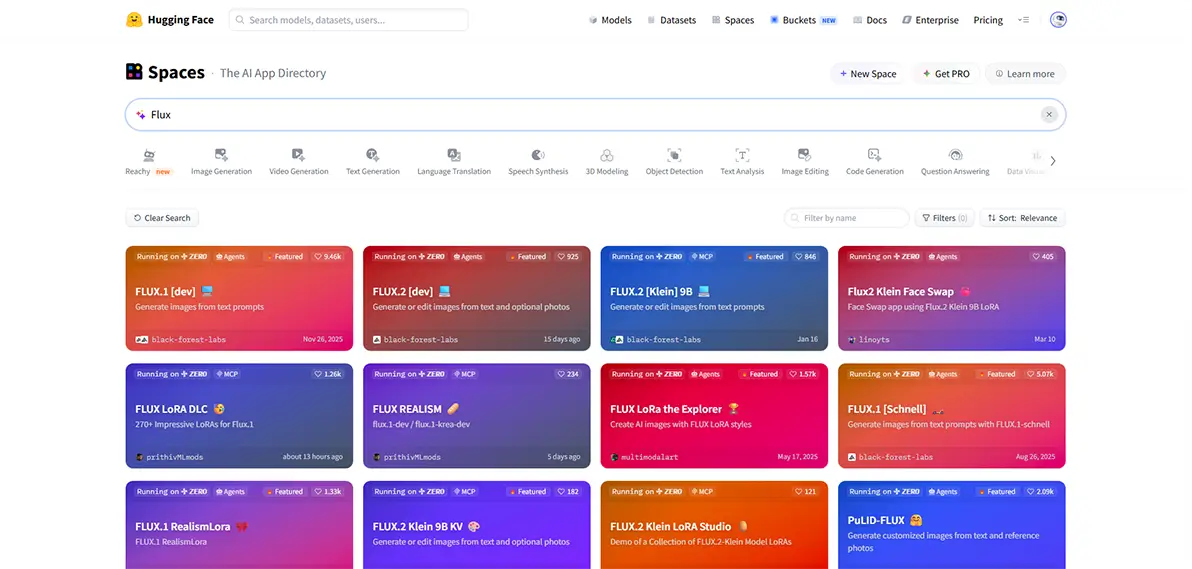This screenshot has width=1192, height=569.
Task: Open the Filters (0) dropdown
Action: tap(945, 218)
